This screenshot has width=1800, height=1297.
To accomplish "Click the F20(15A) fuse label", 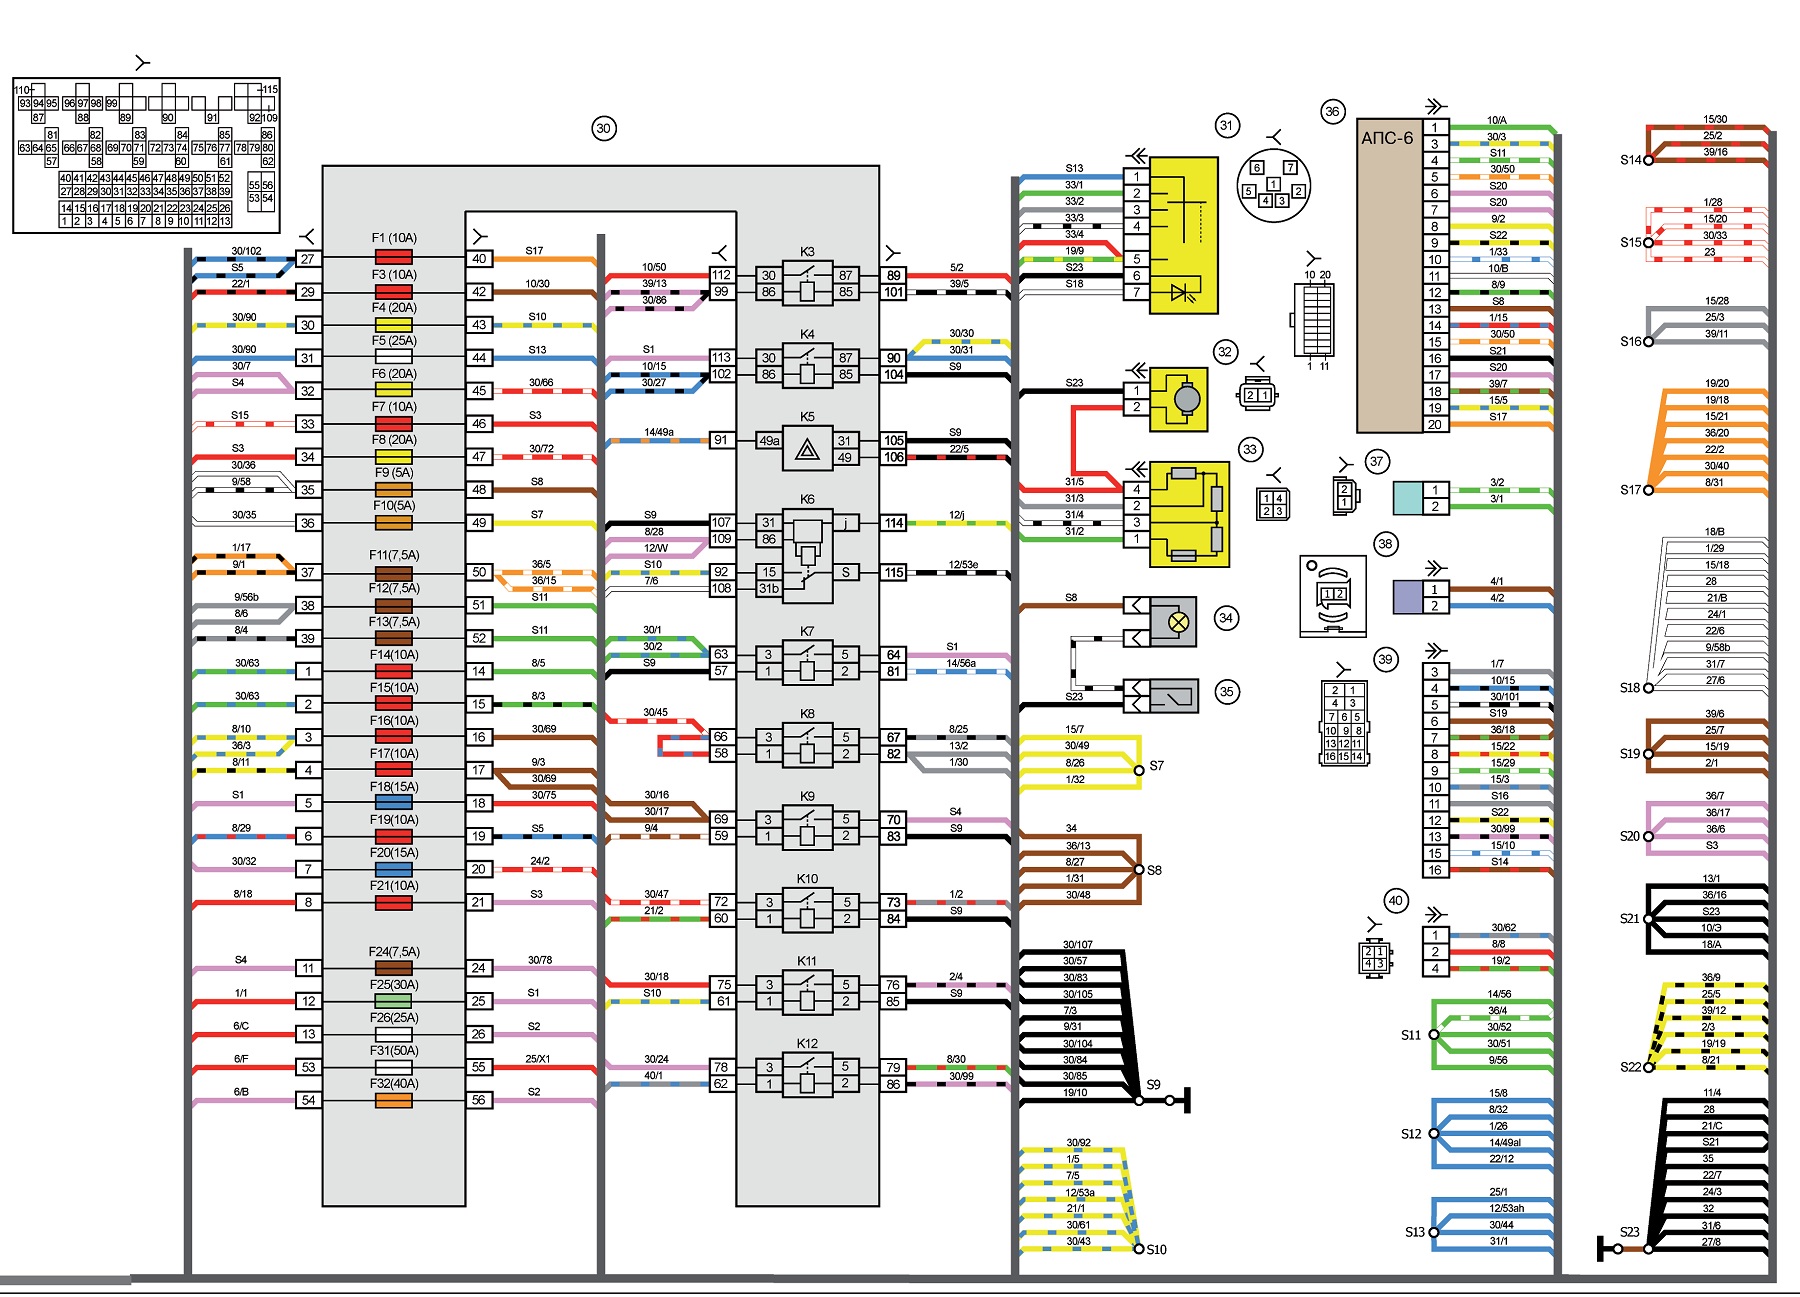I will pyautogui.click(x=394, y=852).
